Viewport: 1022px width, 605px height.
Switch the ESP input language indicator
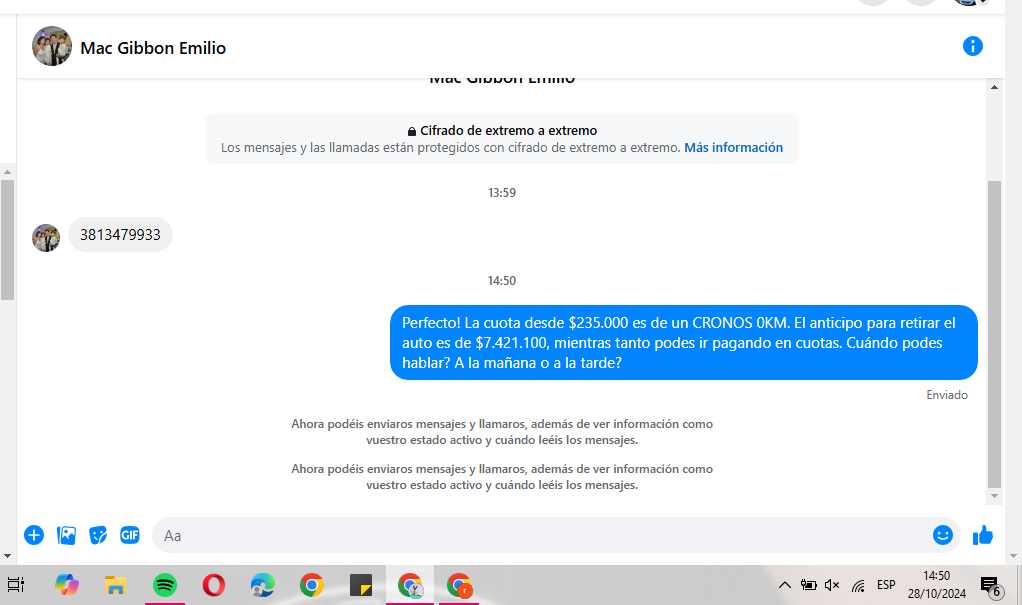(x=886, y=585)
